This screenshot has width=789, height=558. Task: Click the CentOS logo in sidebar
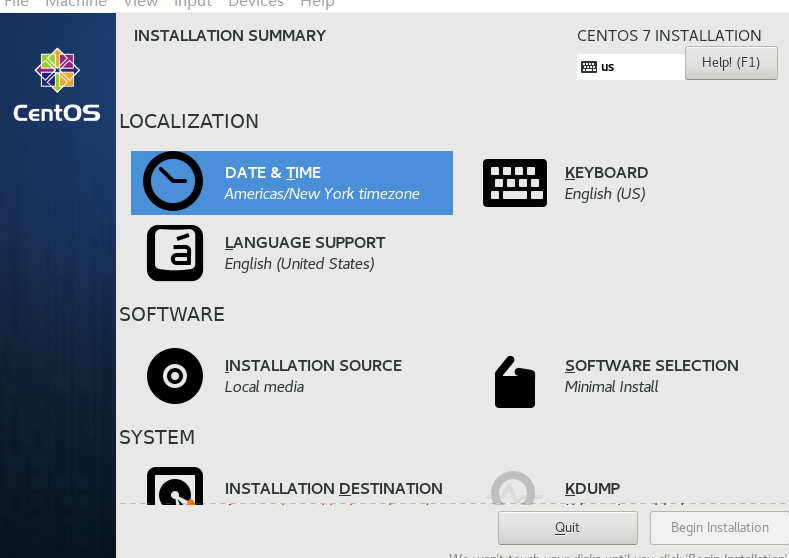coord(57,87)
